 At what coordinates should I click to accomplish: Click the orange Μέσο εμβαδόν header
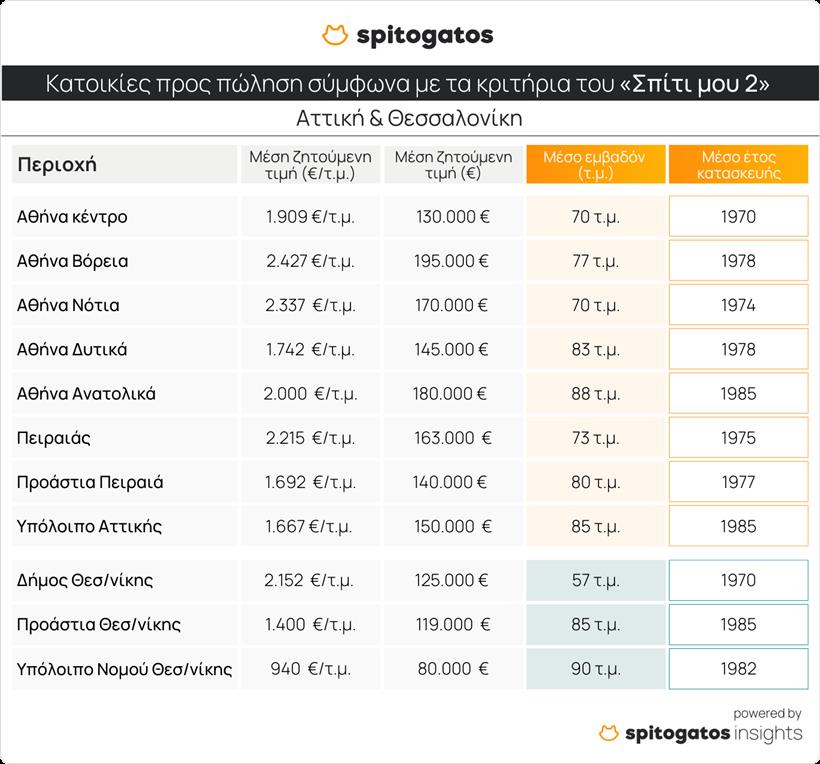click(595, 165)
